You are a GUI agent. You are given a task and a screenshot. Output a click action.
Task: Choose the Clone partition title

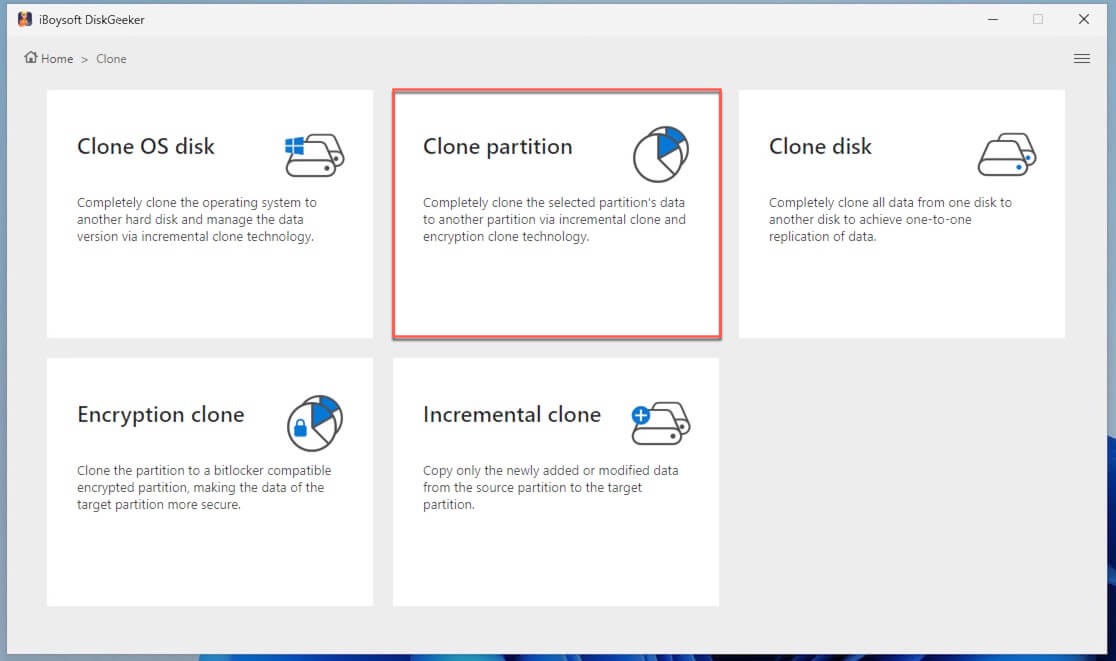(498, 147)
